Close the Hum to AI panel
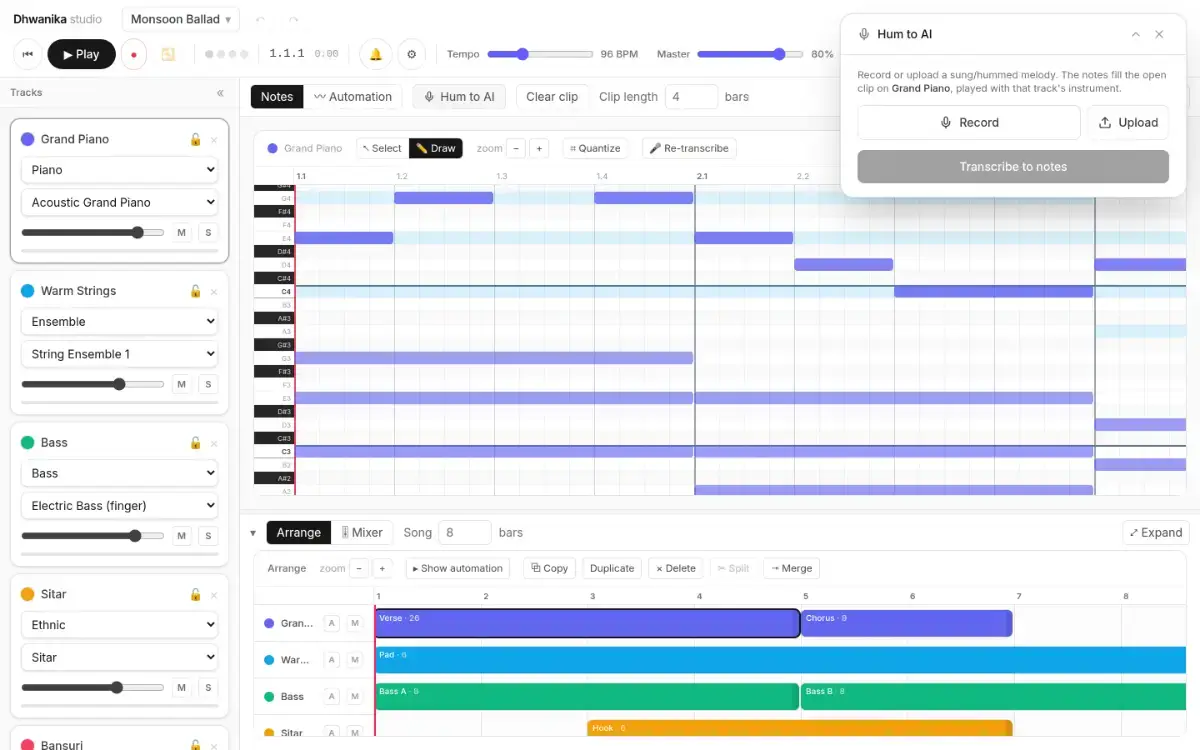Image resolution: width=1200 pixels, height=750 pixels. point(1159,34)
